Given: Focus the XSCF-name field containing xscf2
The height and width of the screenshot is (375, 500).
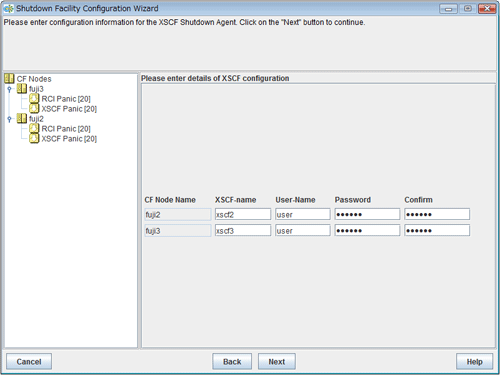Looking at the screenshot, I should [243, 214].
